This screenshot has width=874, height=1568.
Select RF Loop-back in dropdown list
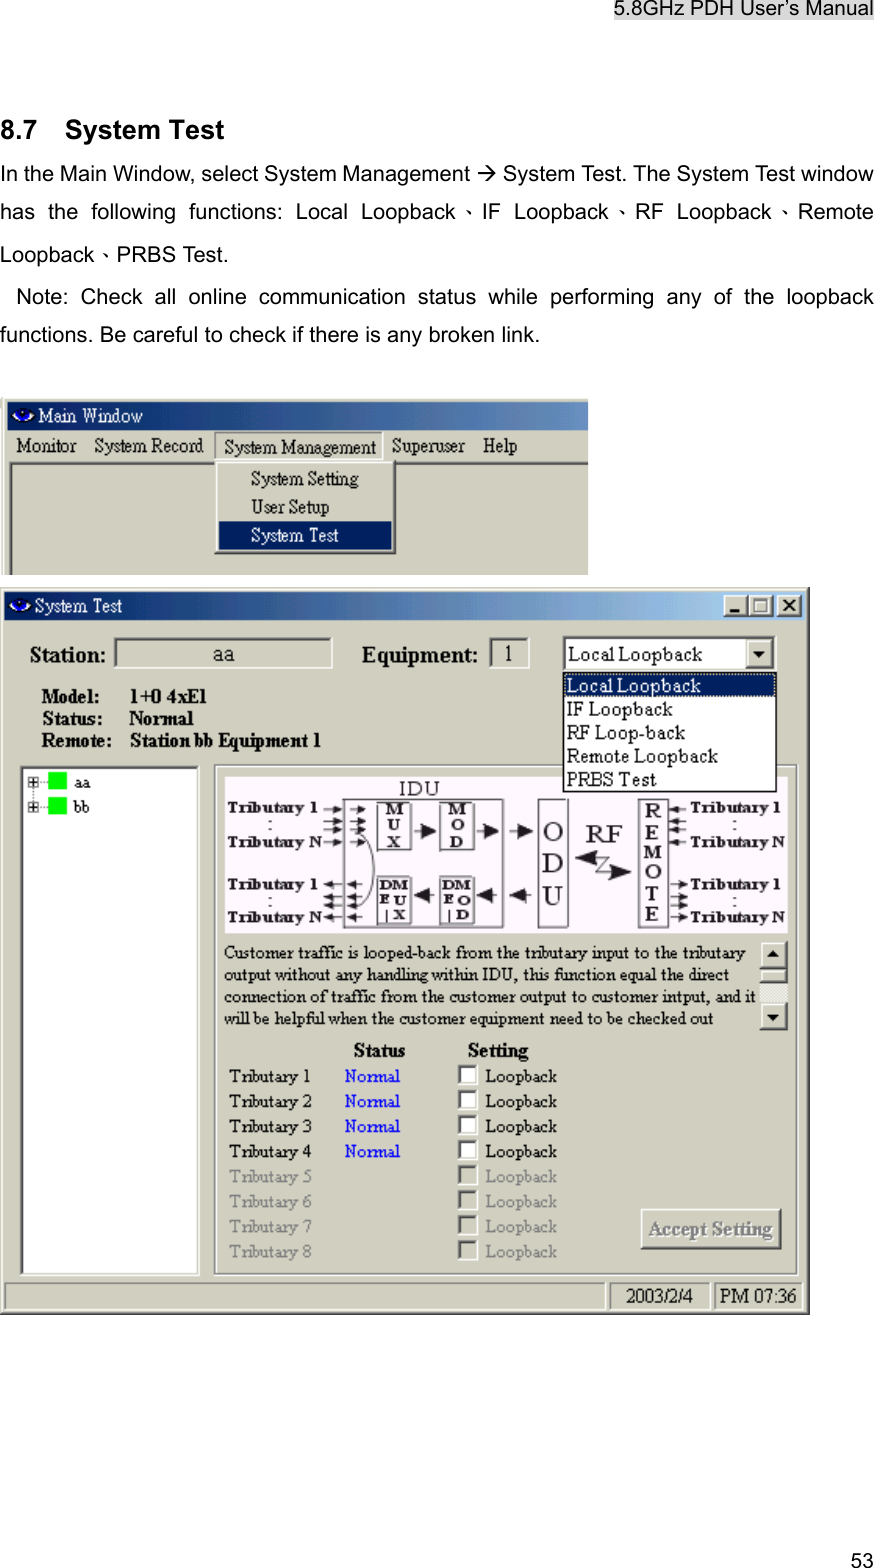coord(670,733)
